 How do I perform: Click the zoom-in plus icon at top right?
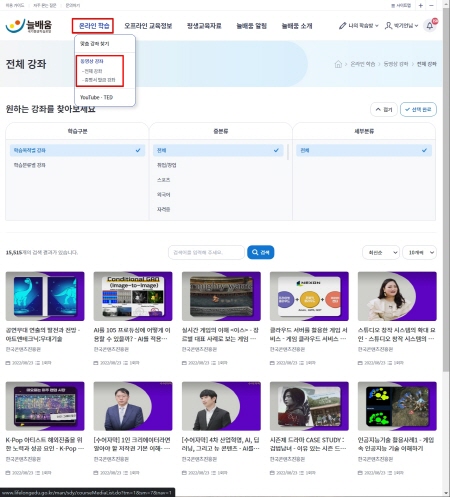click(x=421, y=5)
